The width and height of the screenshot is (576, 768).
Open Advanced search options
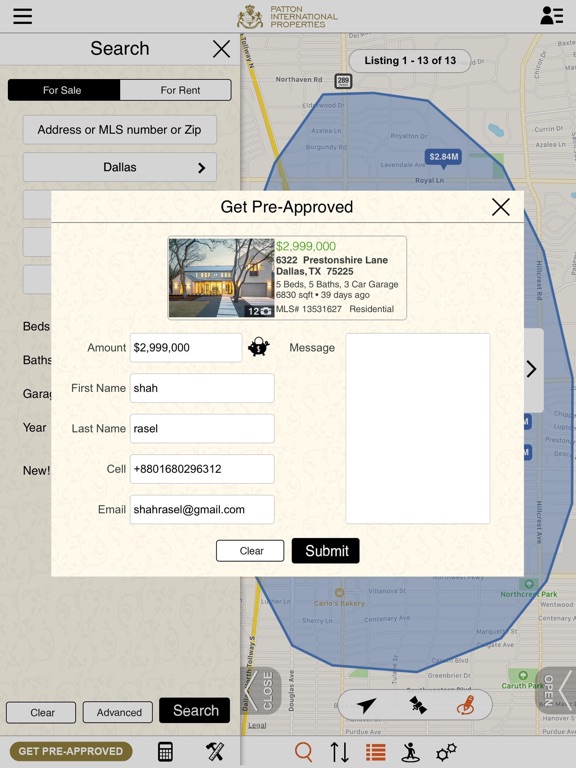[x=118, y=713]
